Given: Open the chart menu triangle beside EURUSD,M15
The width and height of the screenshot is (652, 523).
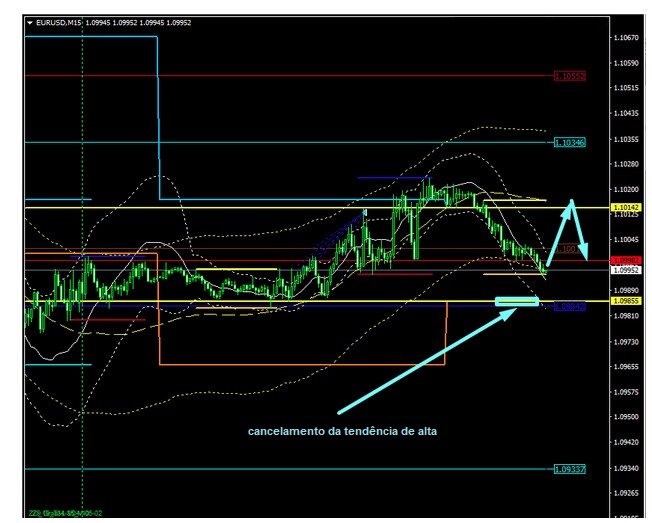Looking at the screenshot, I should (29, 21).
